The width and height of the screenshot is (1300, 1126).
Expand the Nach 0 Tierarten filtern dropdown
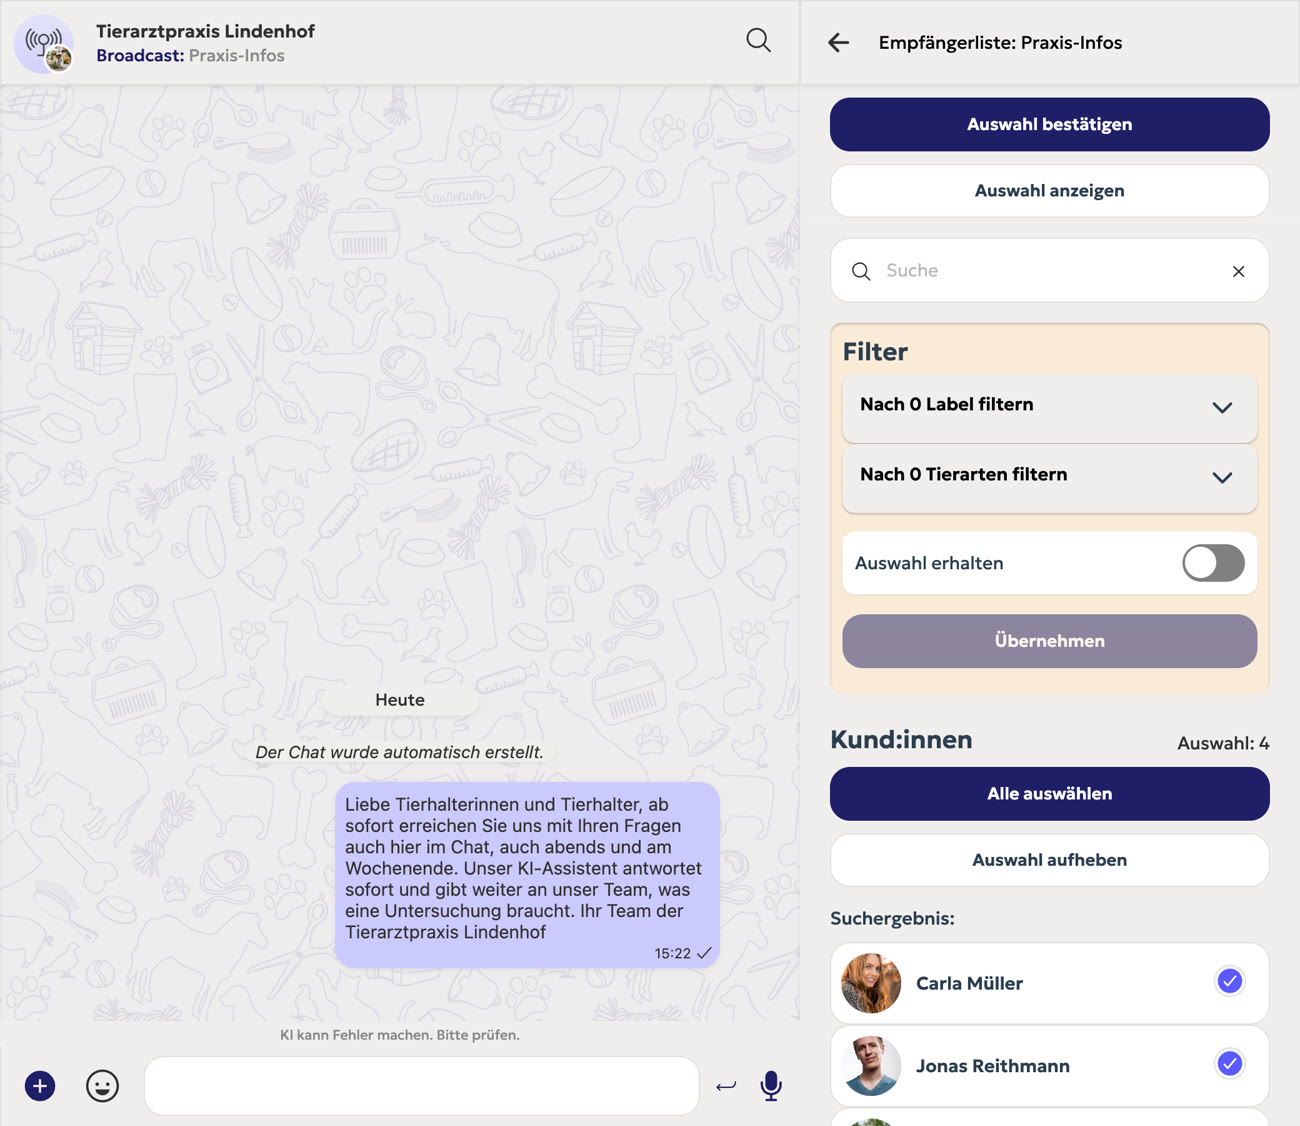[x=1050, y=478]
